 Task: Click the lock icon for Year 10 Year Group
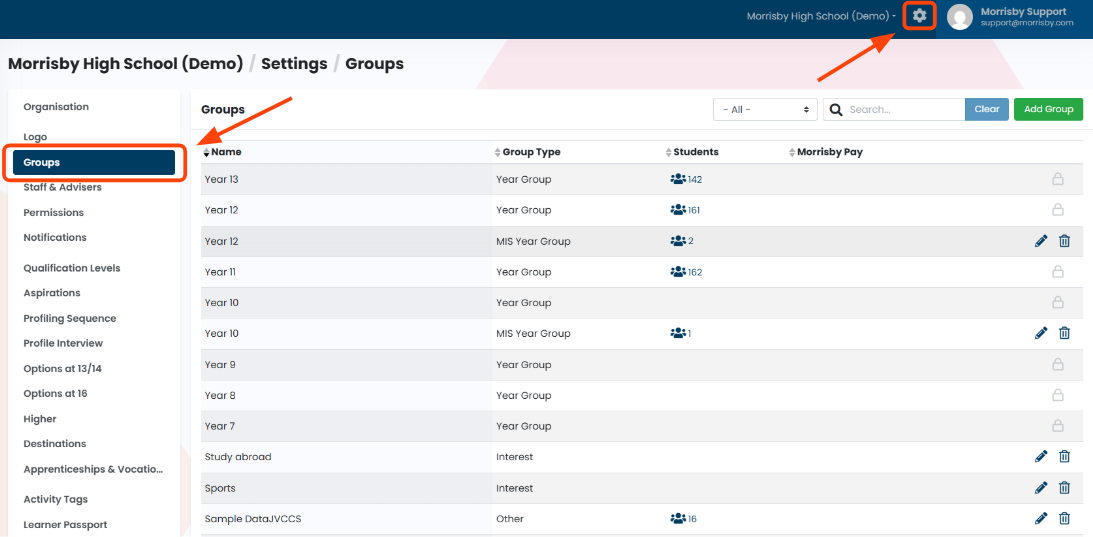(x=1057, y=303)
